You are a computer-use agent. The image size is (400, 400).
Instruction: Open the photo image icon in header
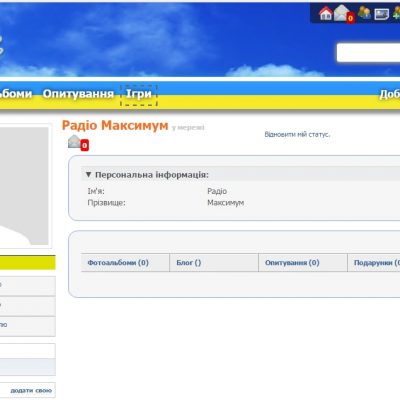[381, 14]
